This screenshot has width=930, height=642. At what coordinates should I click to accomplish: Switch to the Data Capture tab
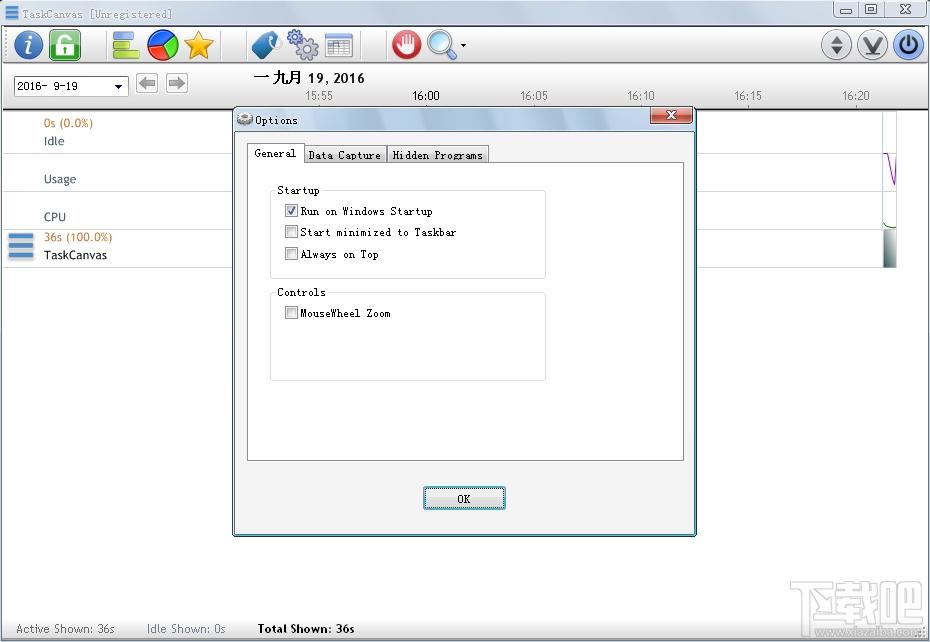tap(345, 155)
